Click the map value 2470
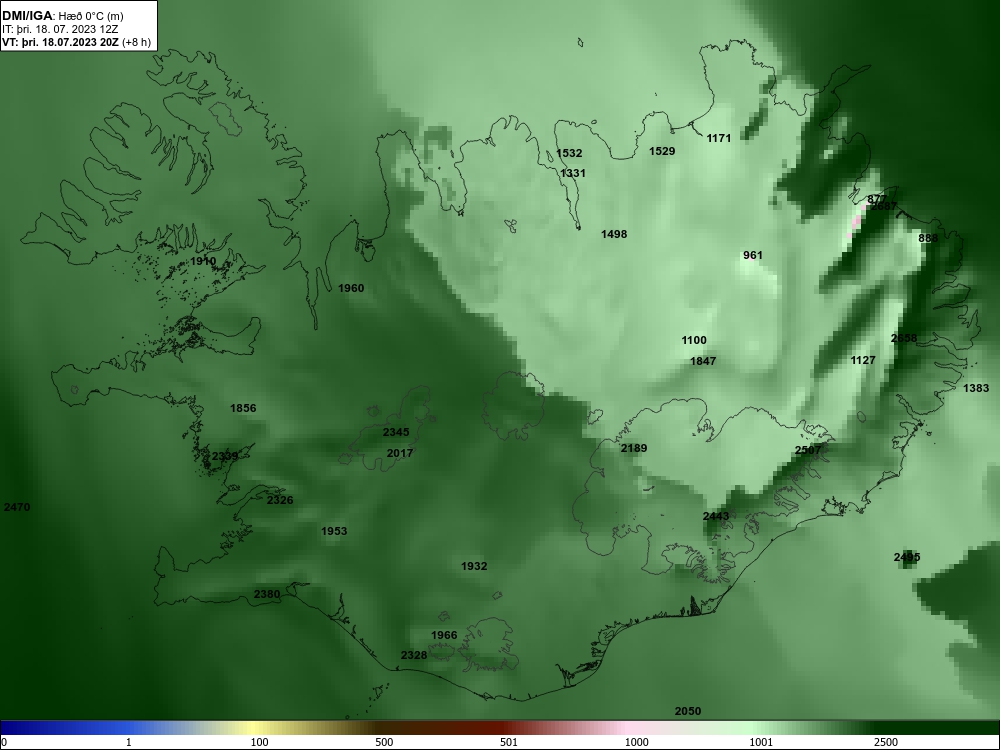The height and width of the screenshot is (750, 1000). pos(17,507)
